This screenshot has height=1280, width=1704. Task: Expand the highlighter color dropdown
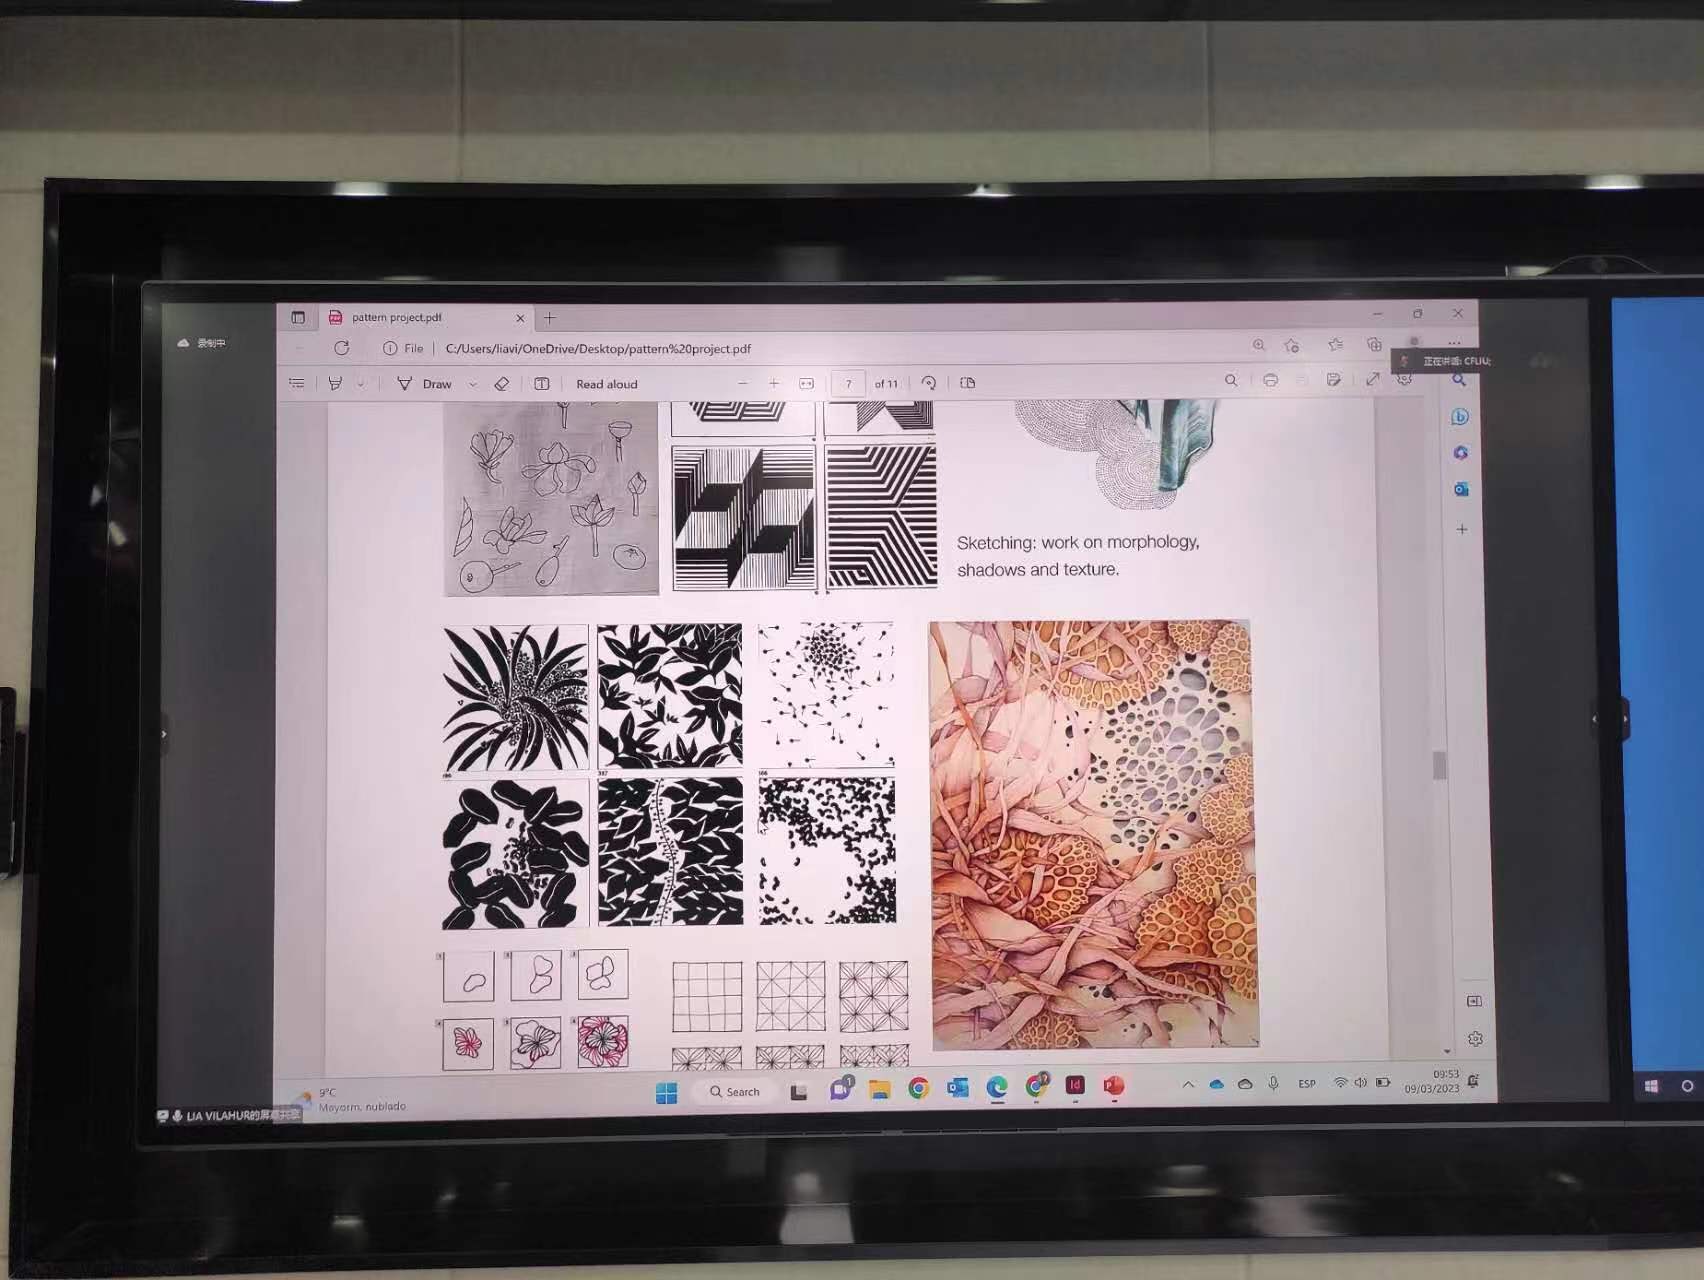point(361,383)
